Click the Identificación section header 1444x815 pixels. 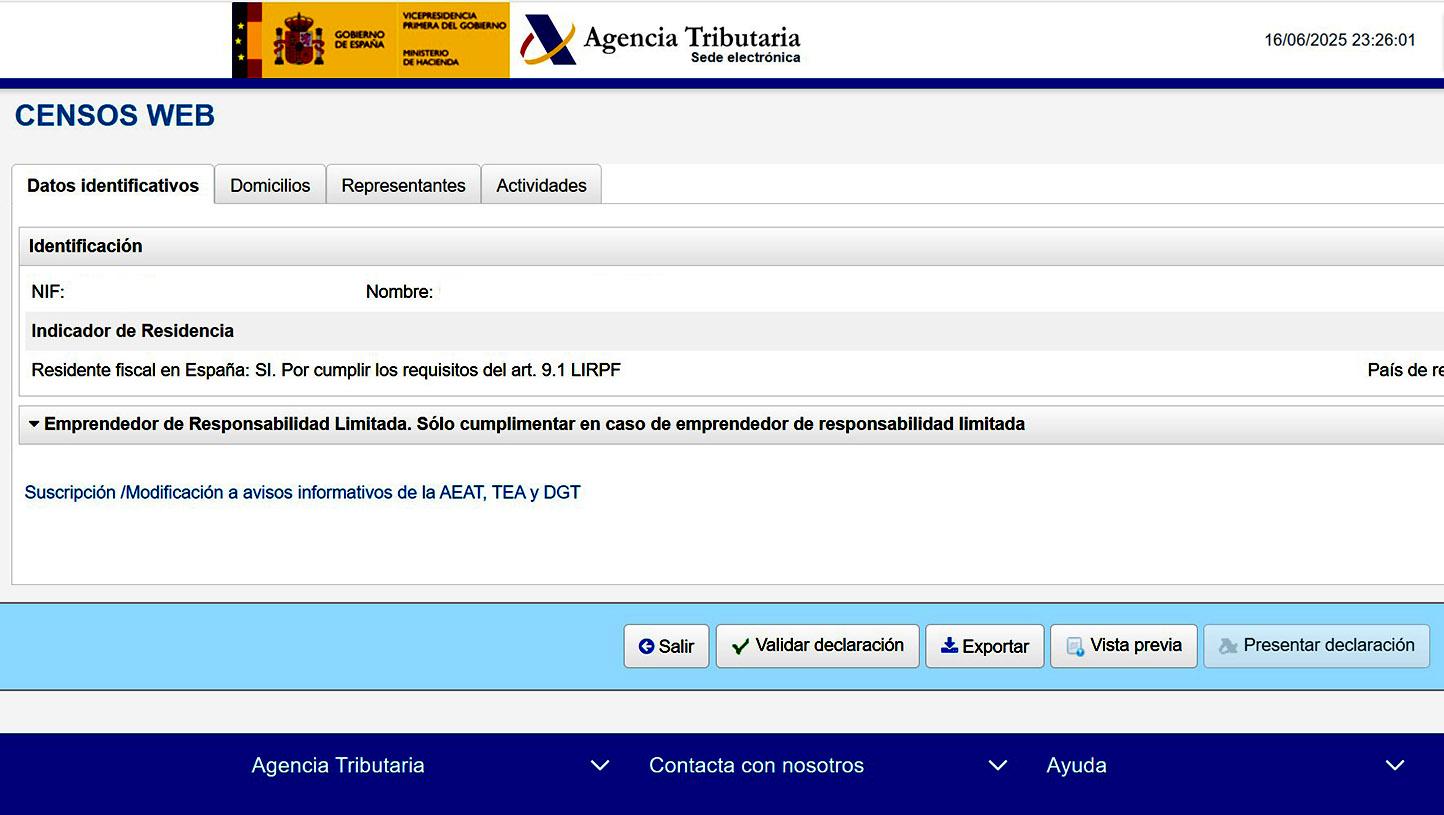pyautogui.click(x=86, y=246)
